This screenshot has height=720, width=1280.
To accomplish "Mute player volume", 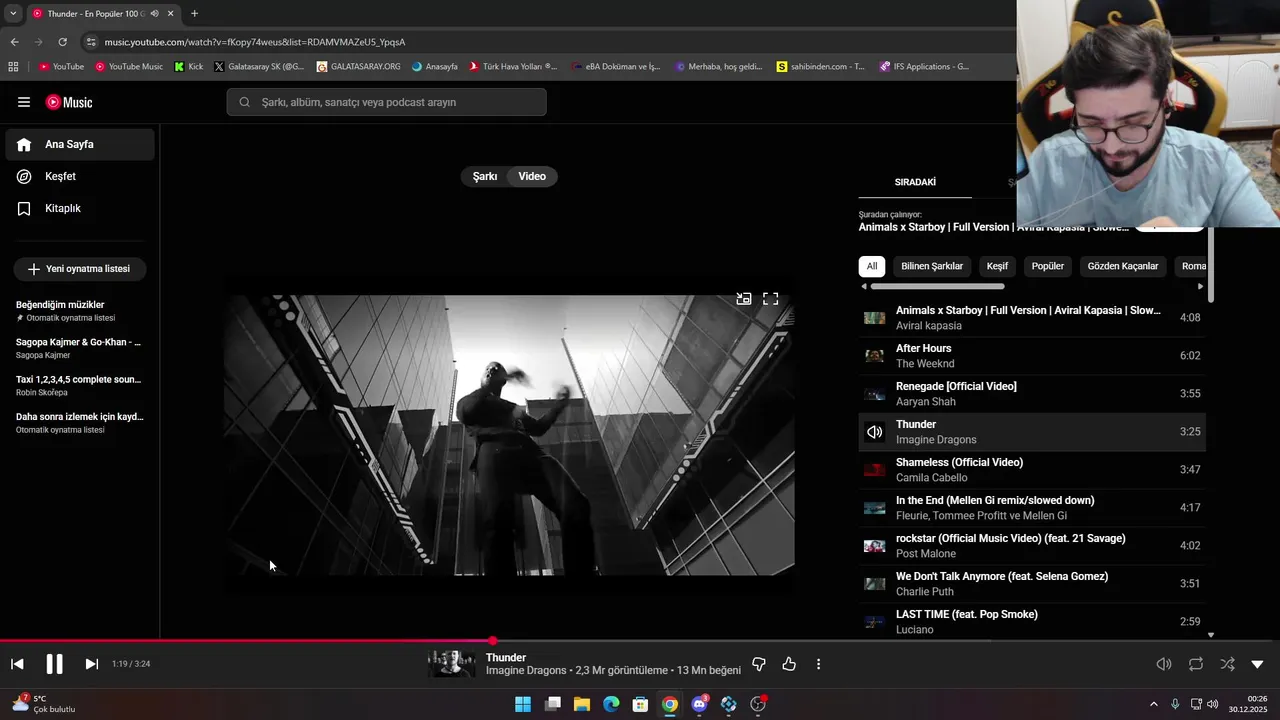I will [x=1164, y=664].
